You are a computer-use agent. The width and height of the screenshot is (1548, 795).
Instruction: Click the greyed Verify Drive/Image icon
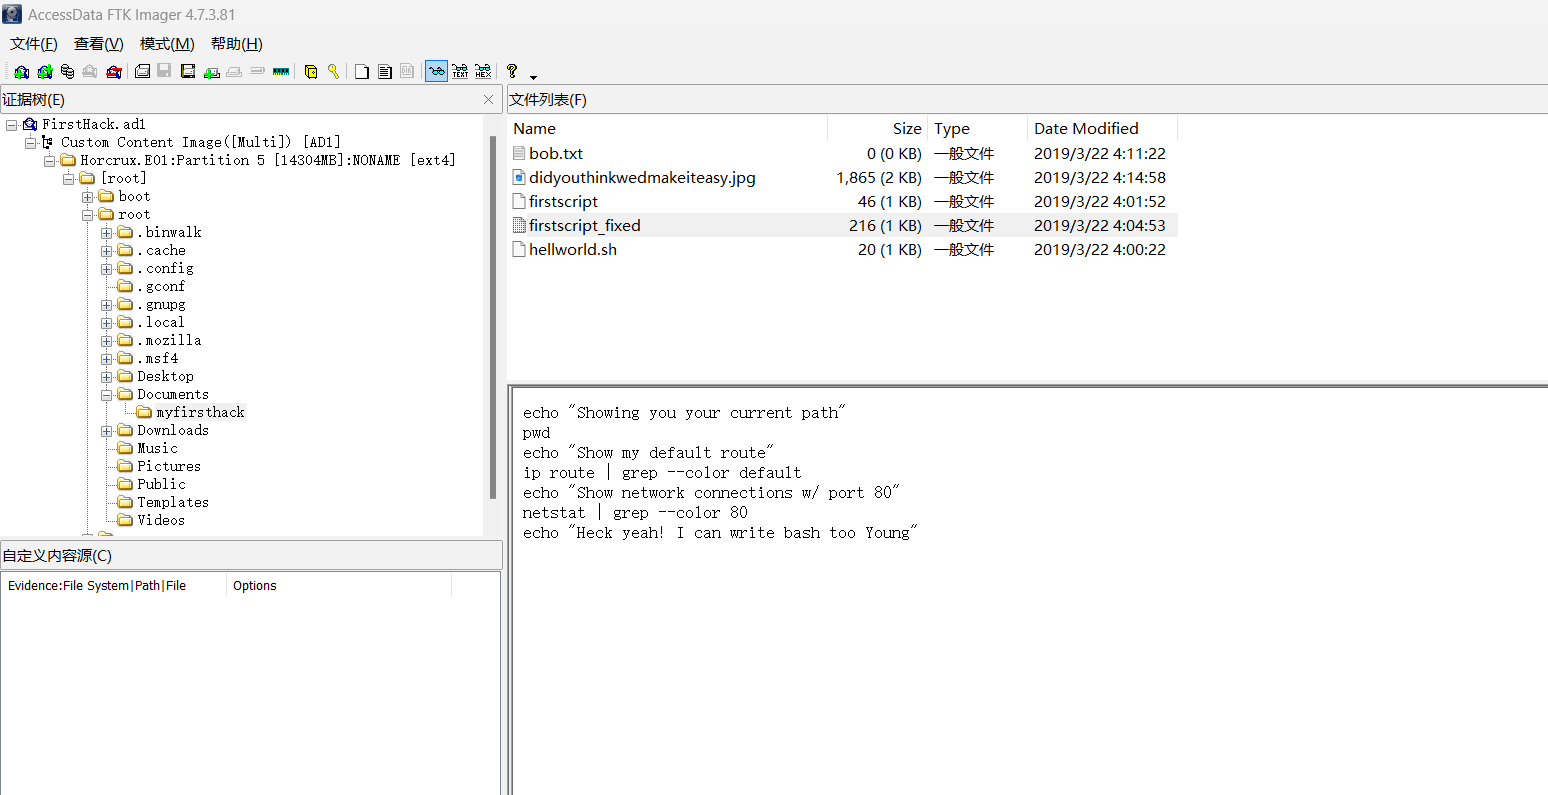pyautogui.click(x=257, y=72)
